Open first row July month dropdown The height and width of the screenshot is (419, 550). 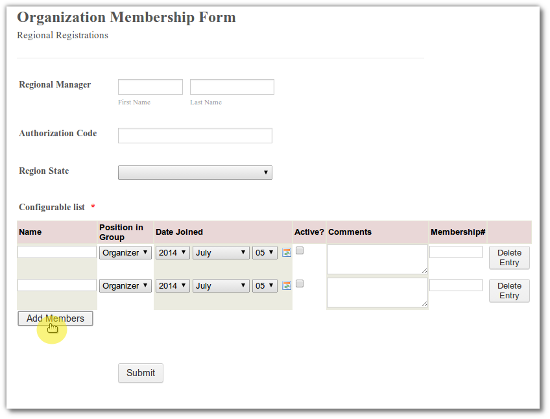pyautogui.click(x=221, y=253)
